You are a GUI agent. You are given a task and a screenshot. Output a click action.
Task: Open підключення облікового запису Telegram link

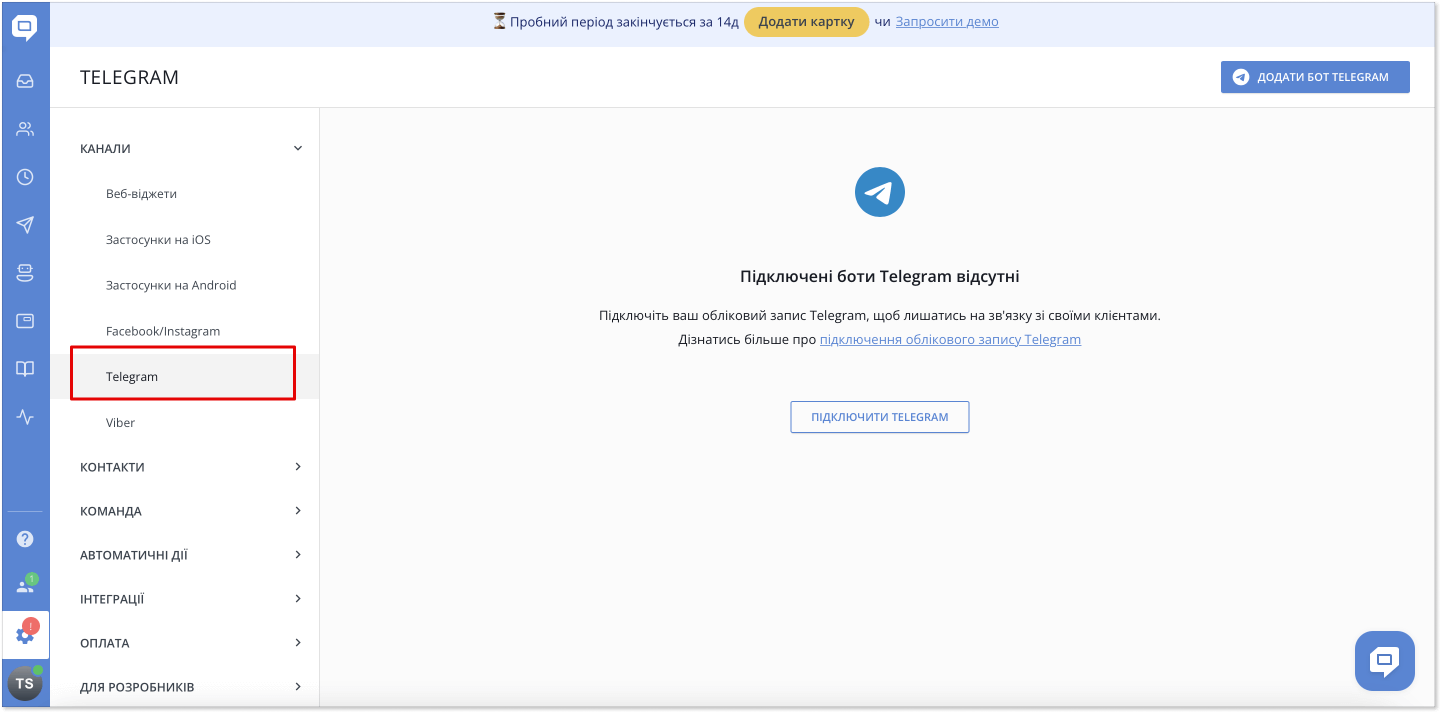pos(950,340)
